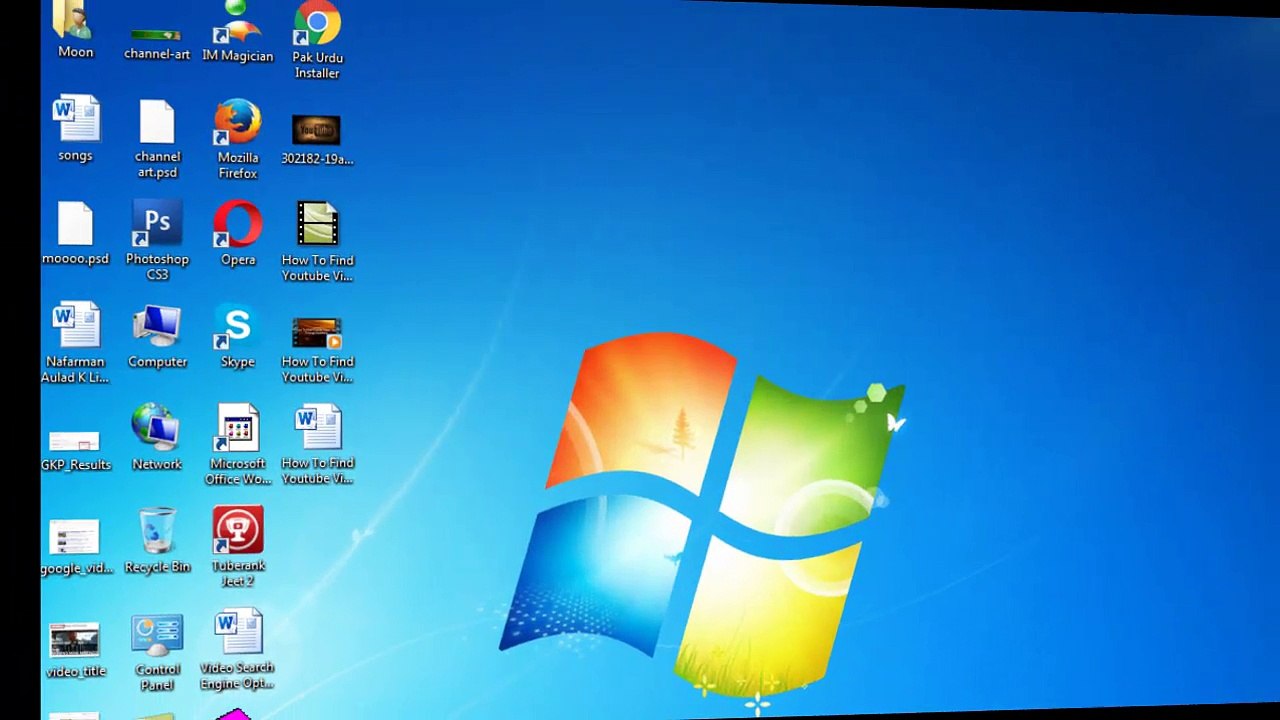Launch the Microsoft Office Wo... shortcut

point(238,444)
